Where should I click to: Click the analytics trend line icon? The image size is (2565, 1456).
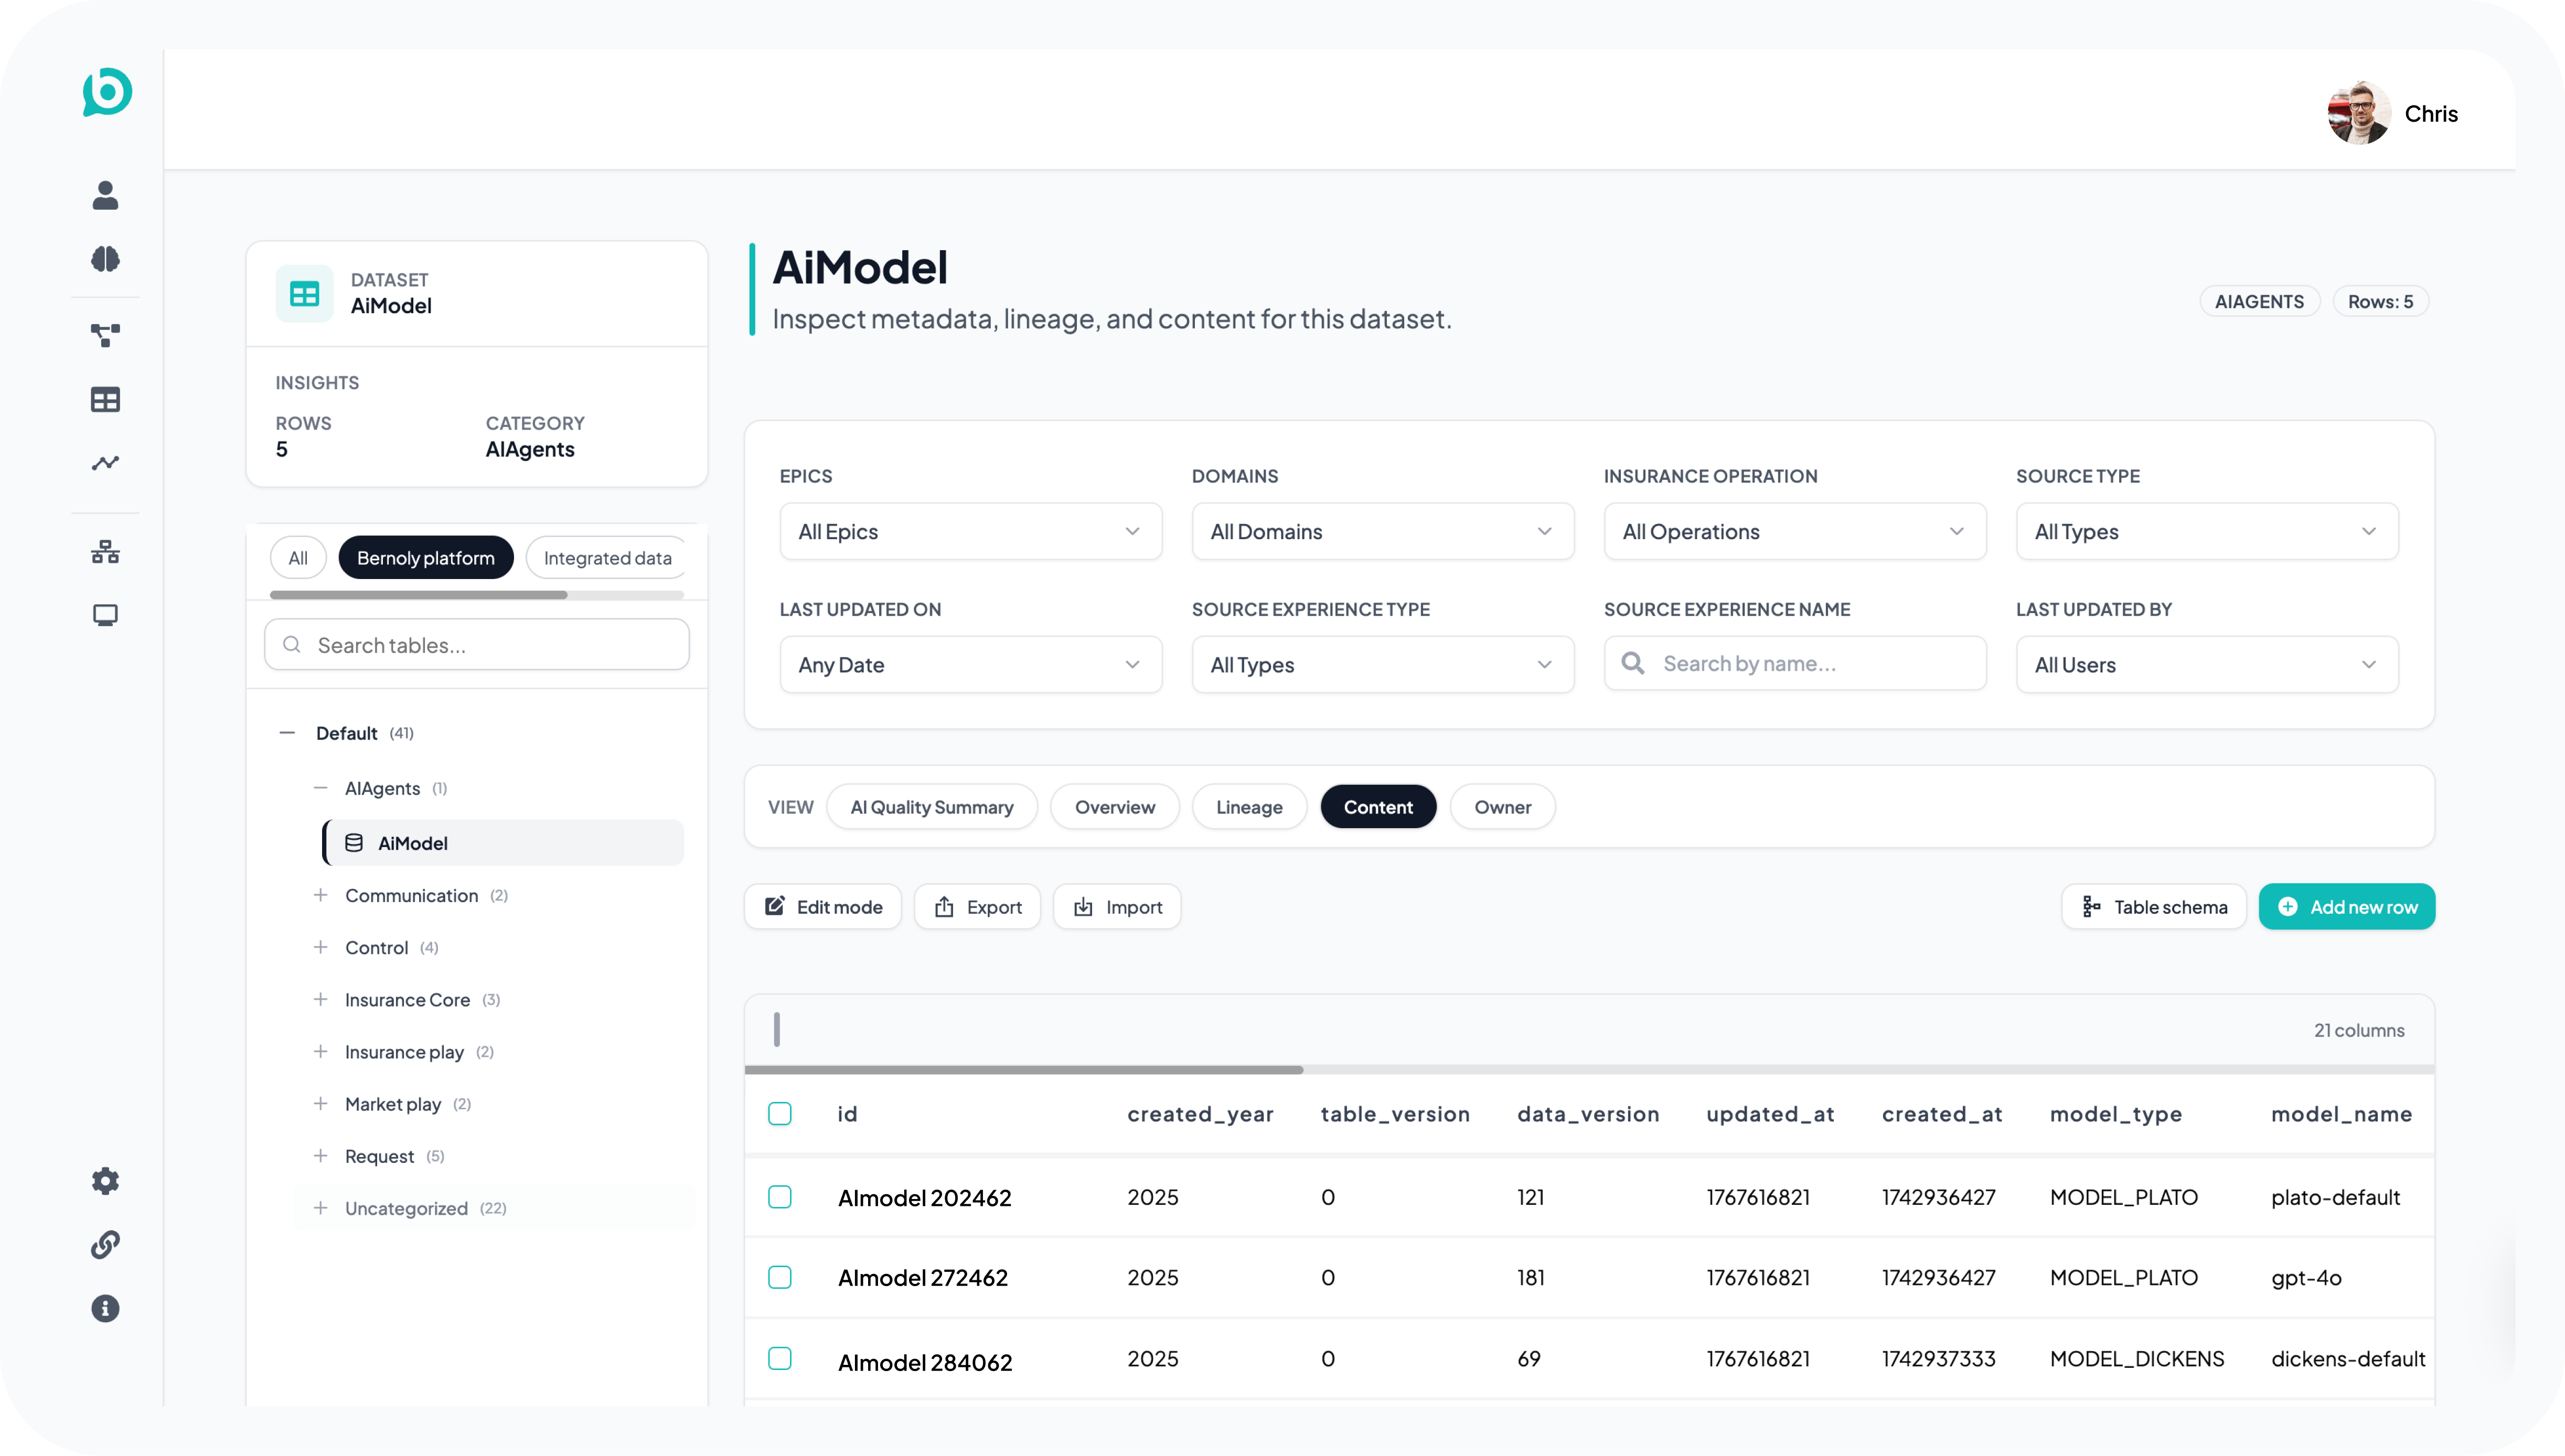(x=105, y=463)
